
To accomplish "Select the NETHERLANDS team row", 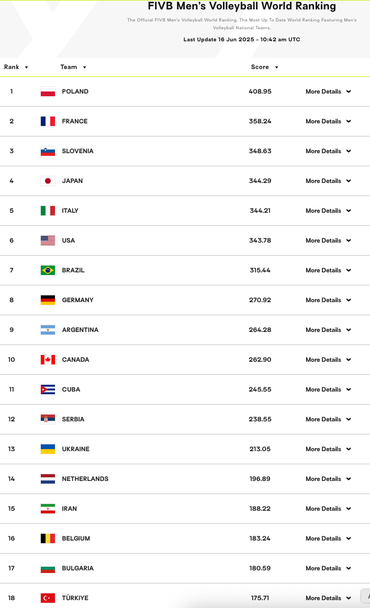I will (185, 479).
